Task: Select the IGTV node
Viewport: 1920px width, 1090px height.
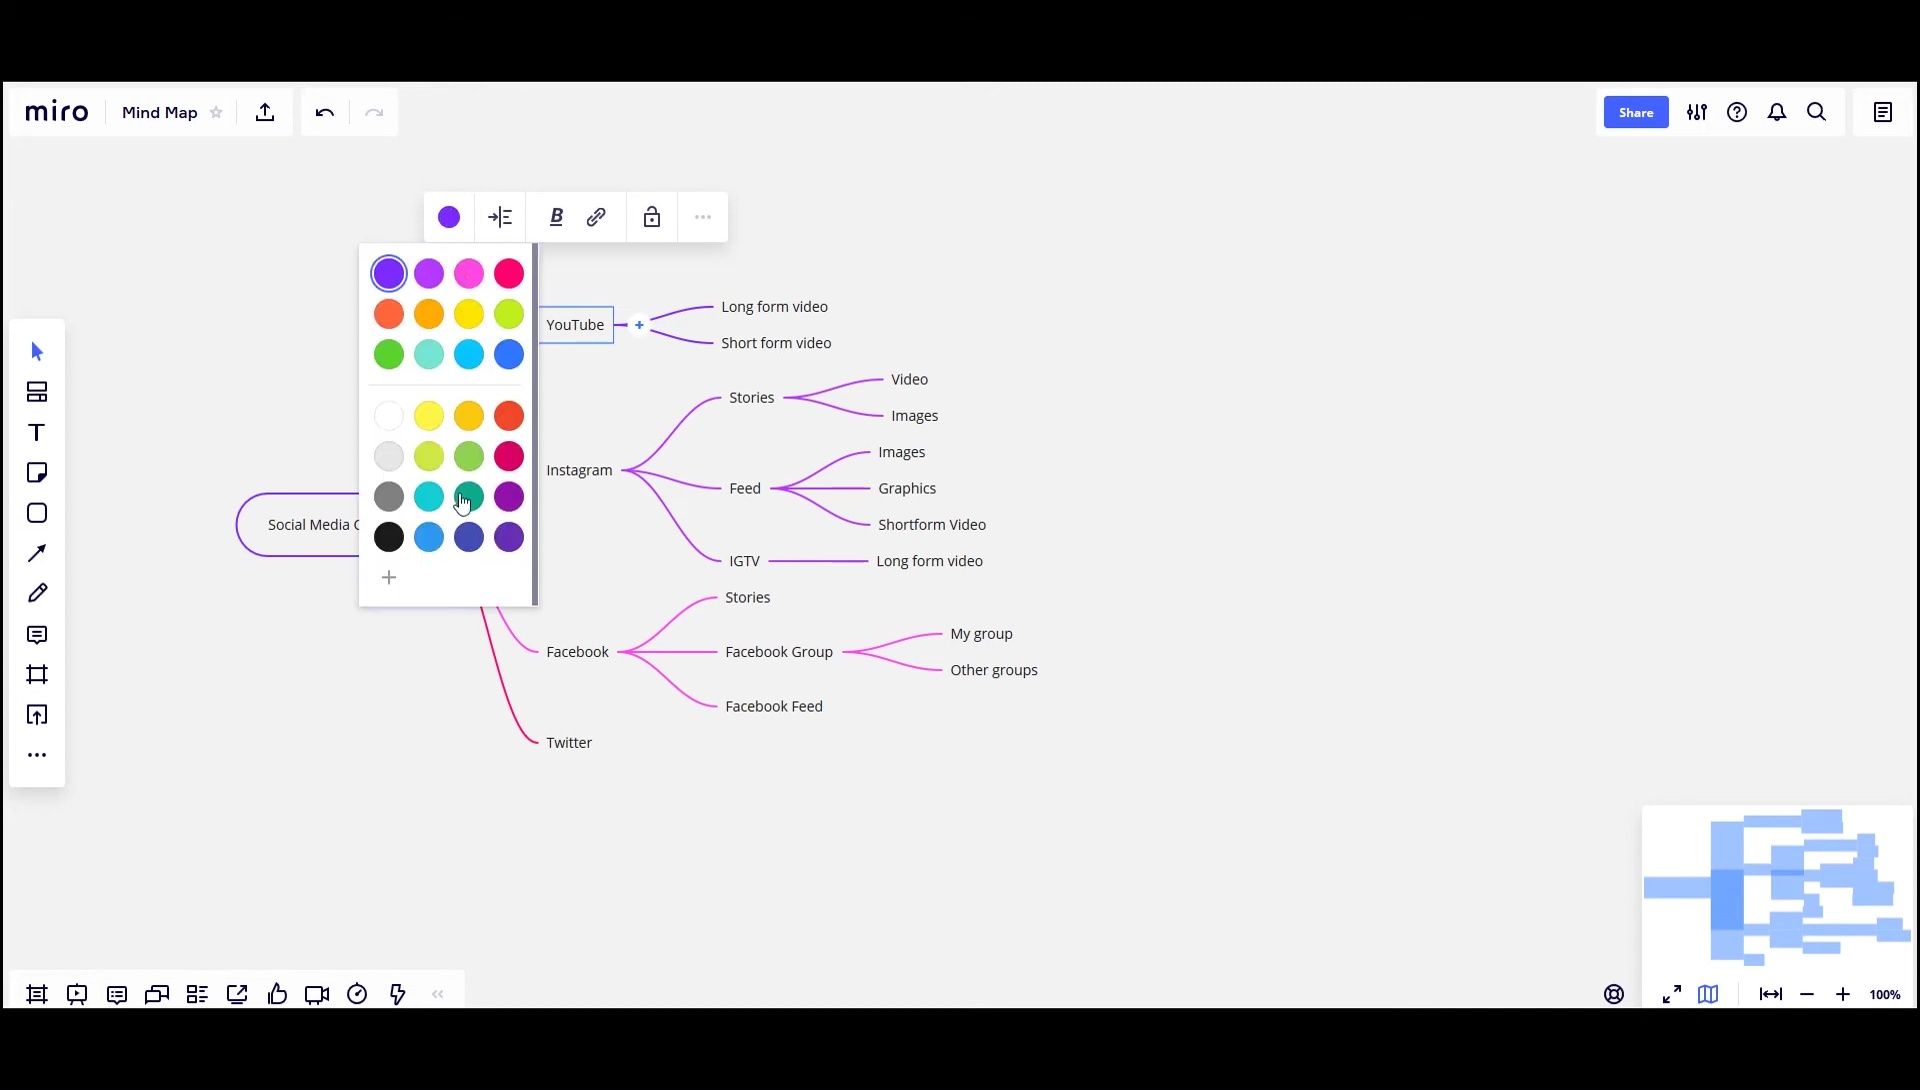Action: (x=744, y=561)
